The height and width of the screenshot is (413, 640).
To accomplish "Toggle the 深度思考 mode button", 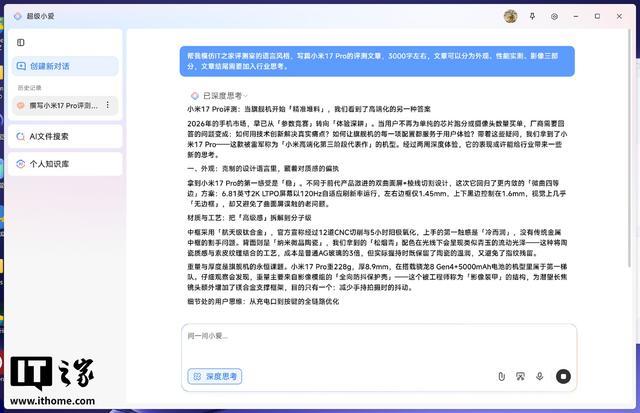I will pyautogui.click(x=215, y=376).
